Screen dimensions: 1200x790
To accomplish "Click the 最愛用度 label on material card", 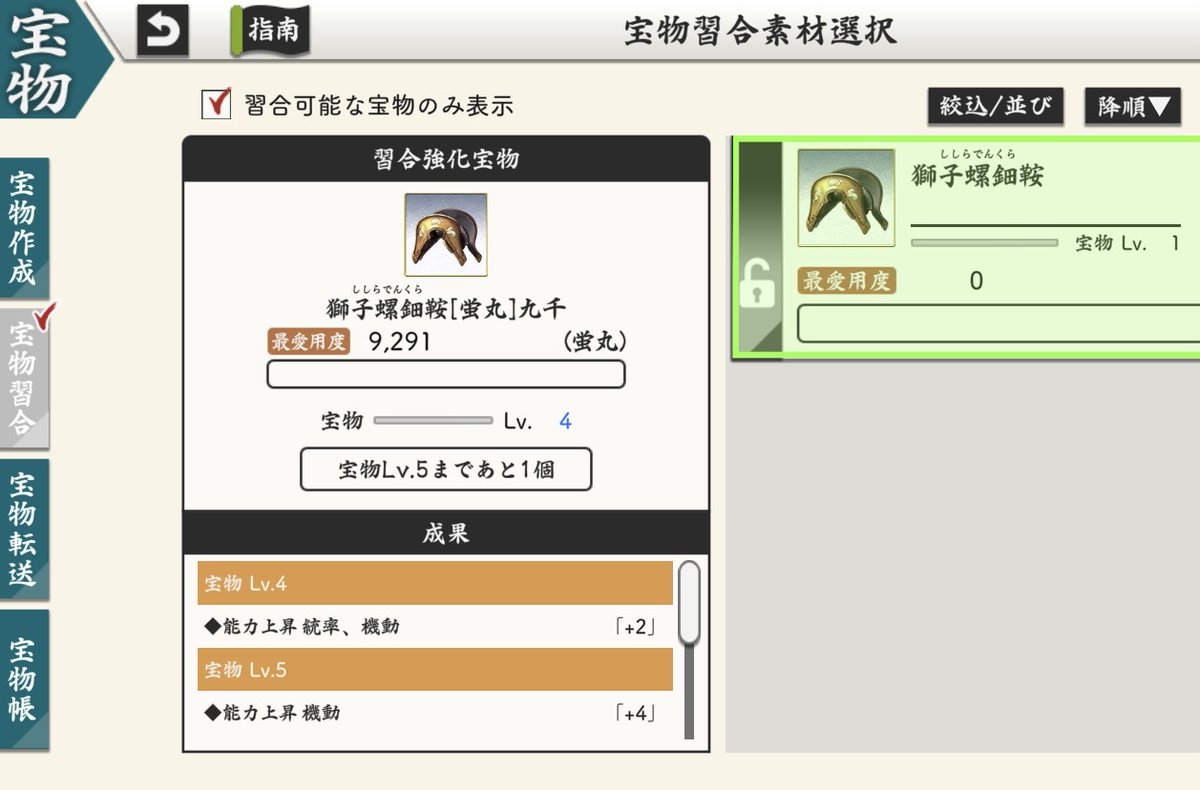I will [846, 281].
